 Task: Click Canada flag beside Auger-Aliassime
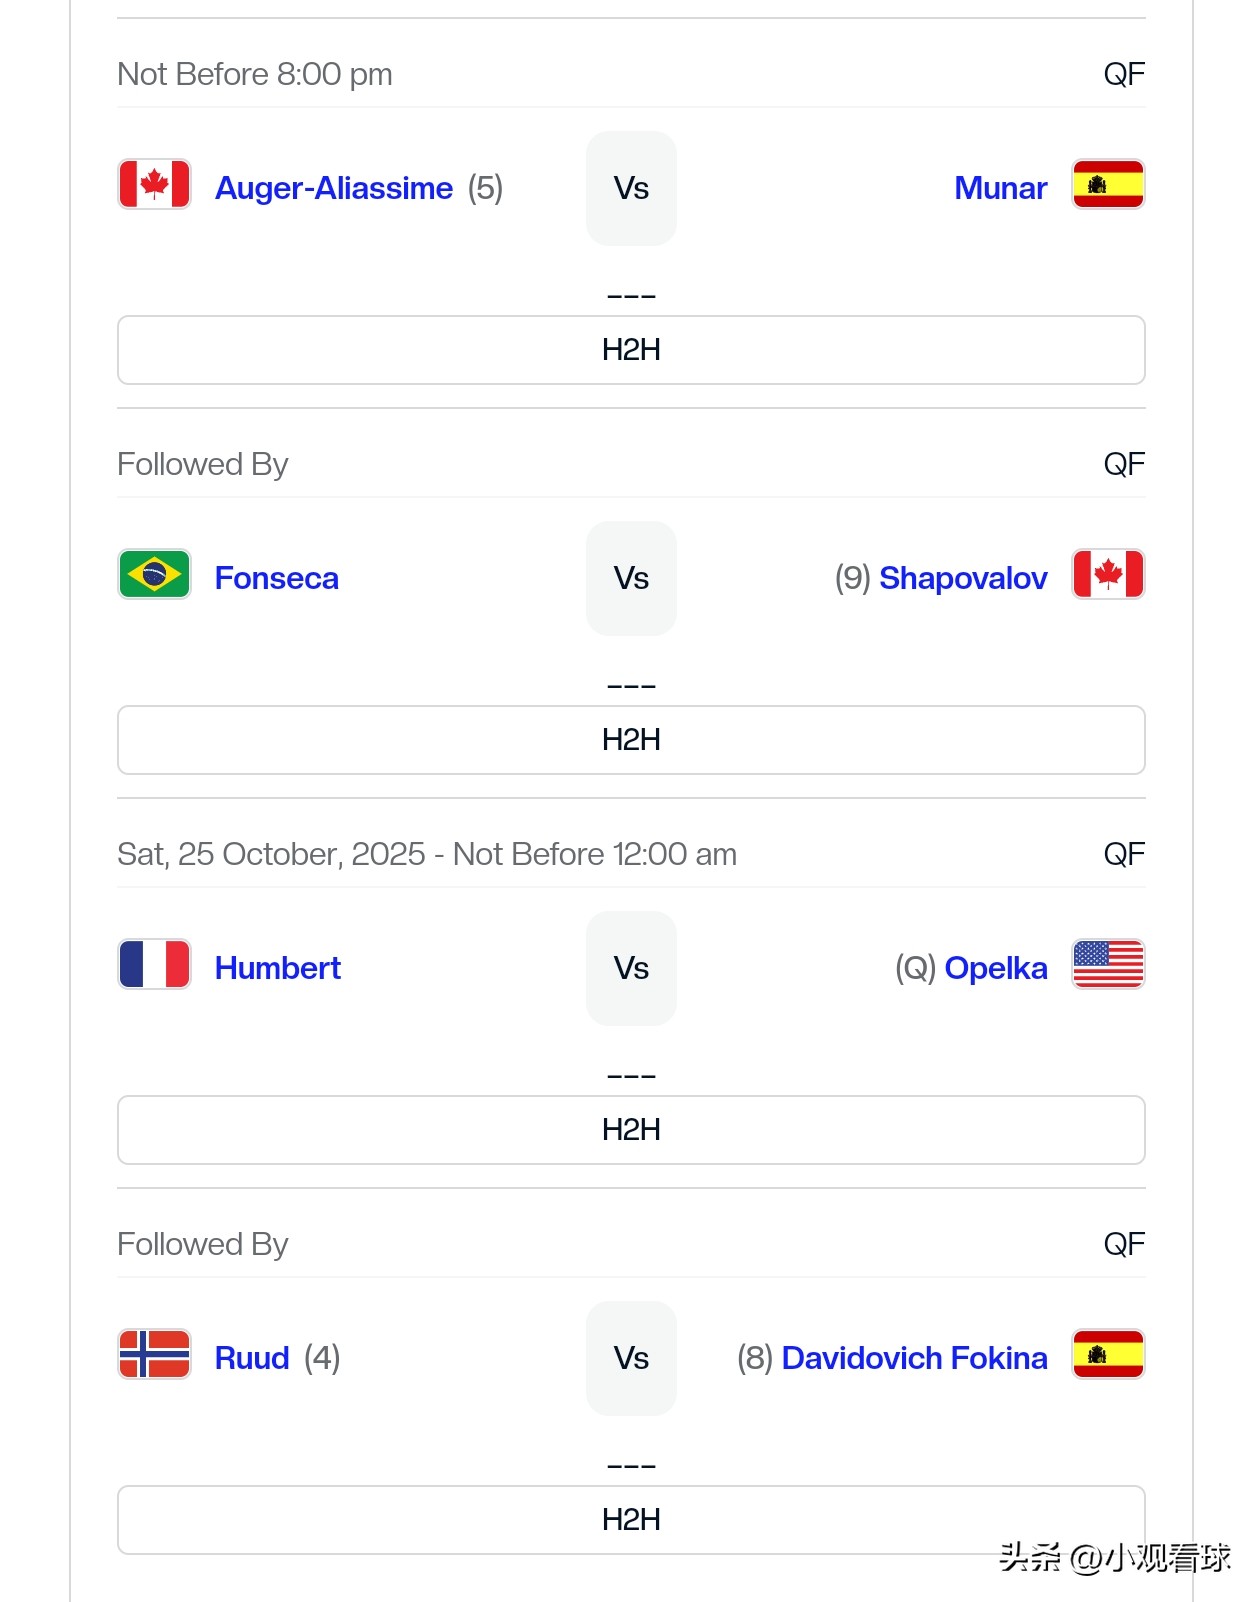(154, 184)
